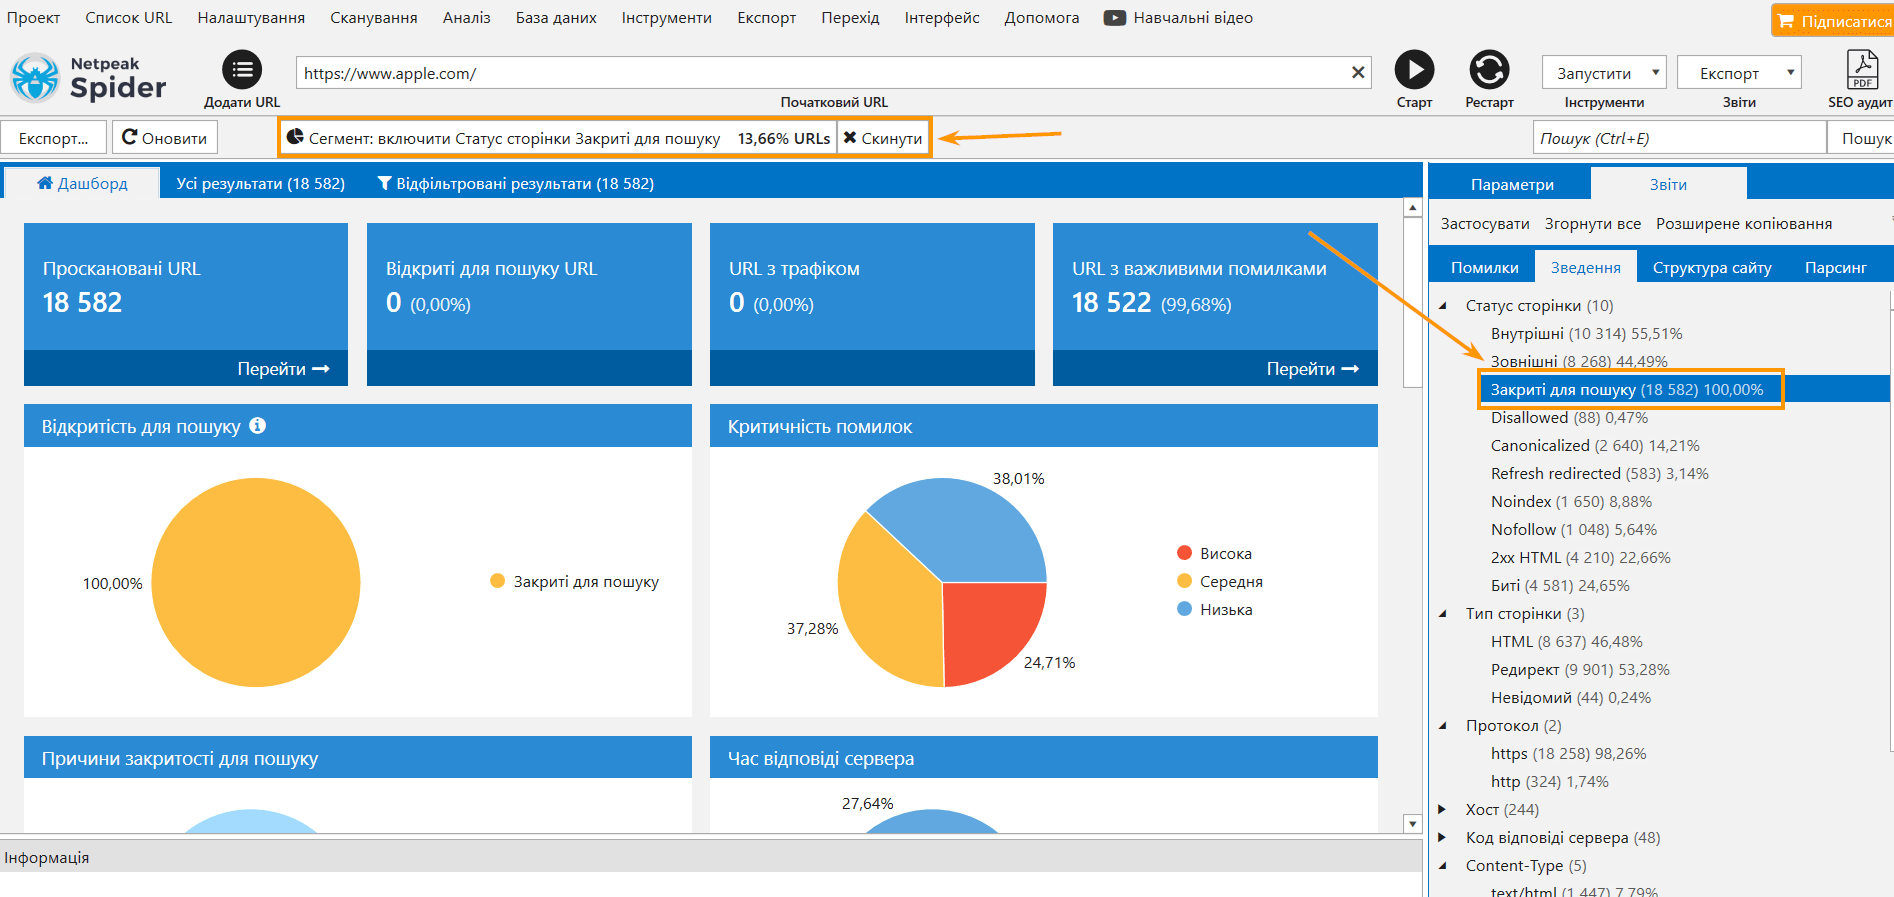Click the Netpeak Spider logo
The height and width of the screenshot is (897, 1894).
(x=88, y=78)
